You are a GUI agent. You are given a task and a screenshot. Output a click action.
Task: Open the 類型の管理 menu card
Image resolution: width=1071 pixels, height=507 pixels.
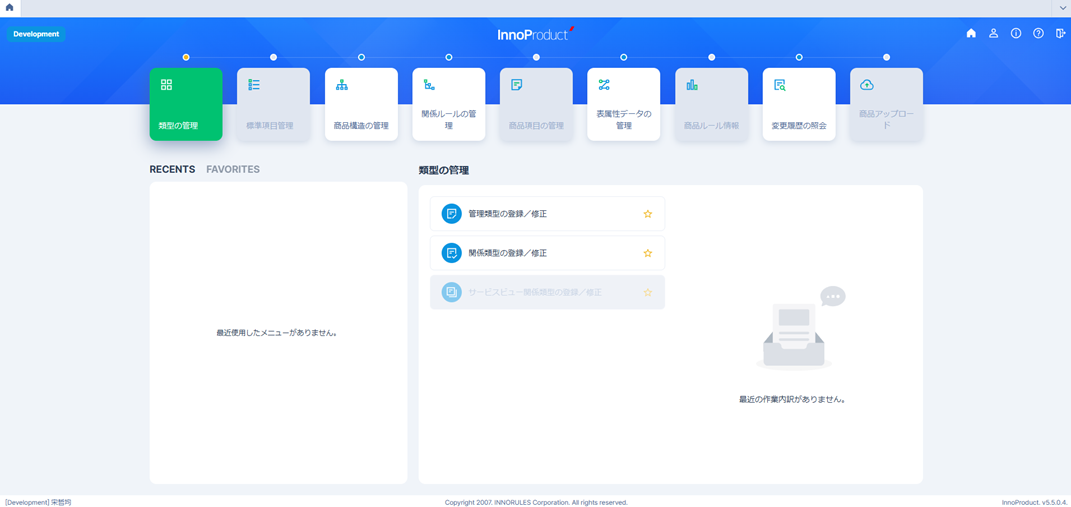click(186, 104)
